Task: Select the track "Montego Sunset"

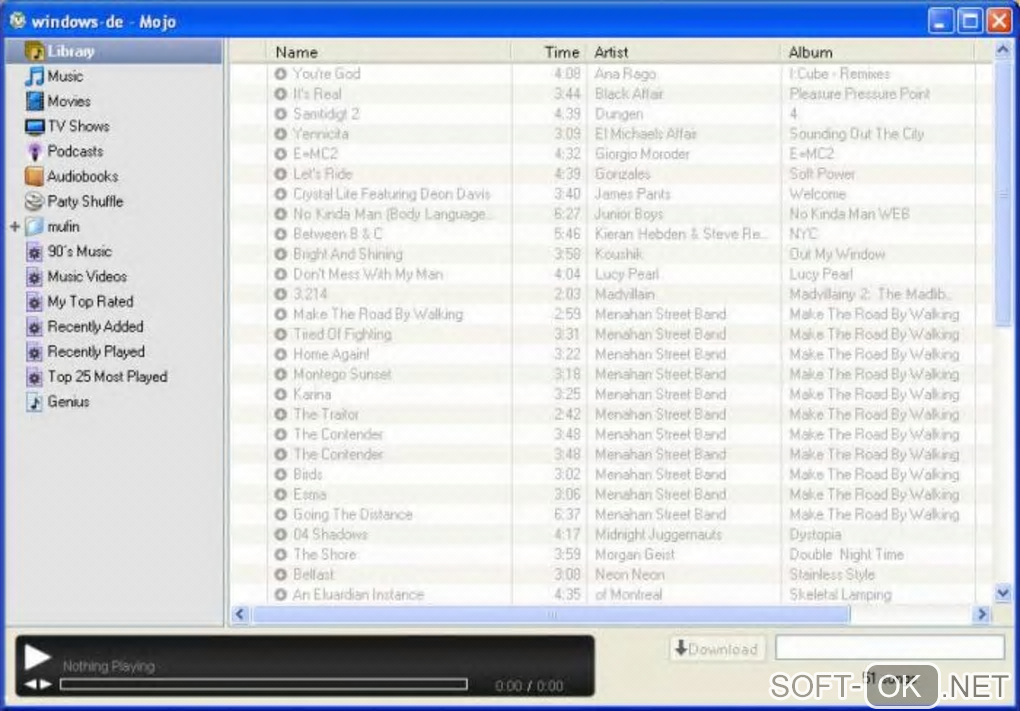Action: [x=342, y=375]
